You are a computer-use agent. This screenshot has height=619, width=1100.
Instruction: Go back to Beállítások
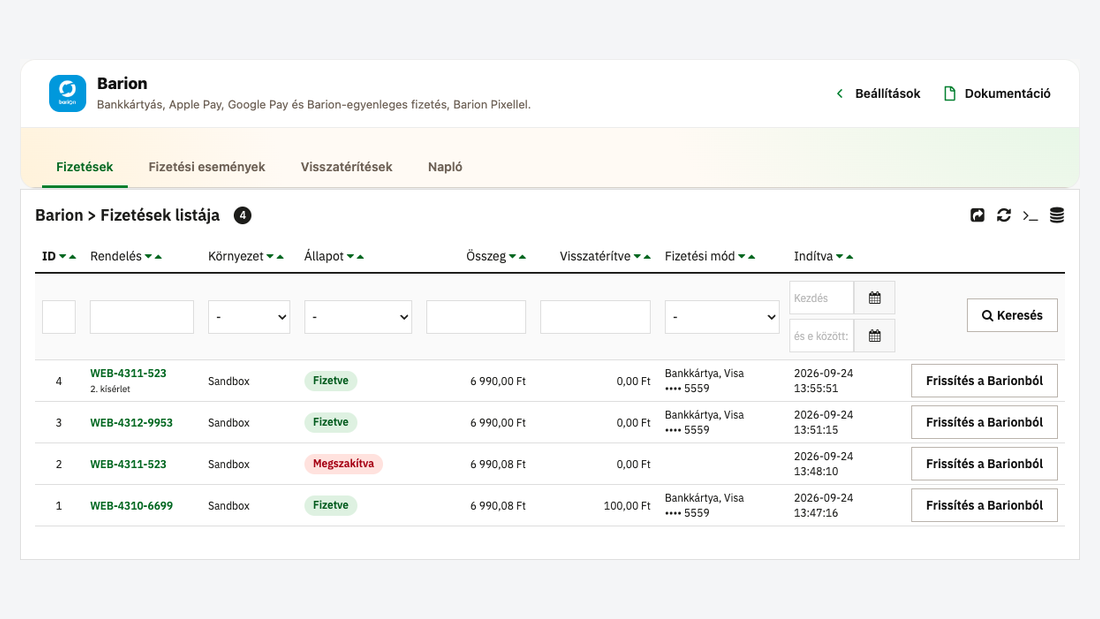(878, 93)
